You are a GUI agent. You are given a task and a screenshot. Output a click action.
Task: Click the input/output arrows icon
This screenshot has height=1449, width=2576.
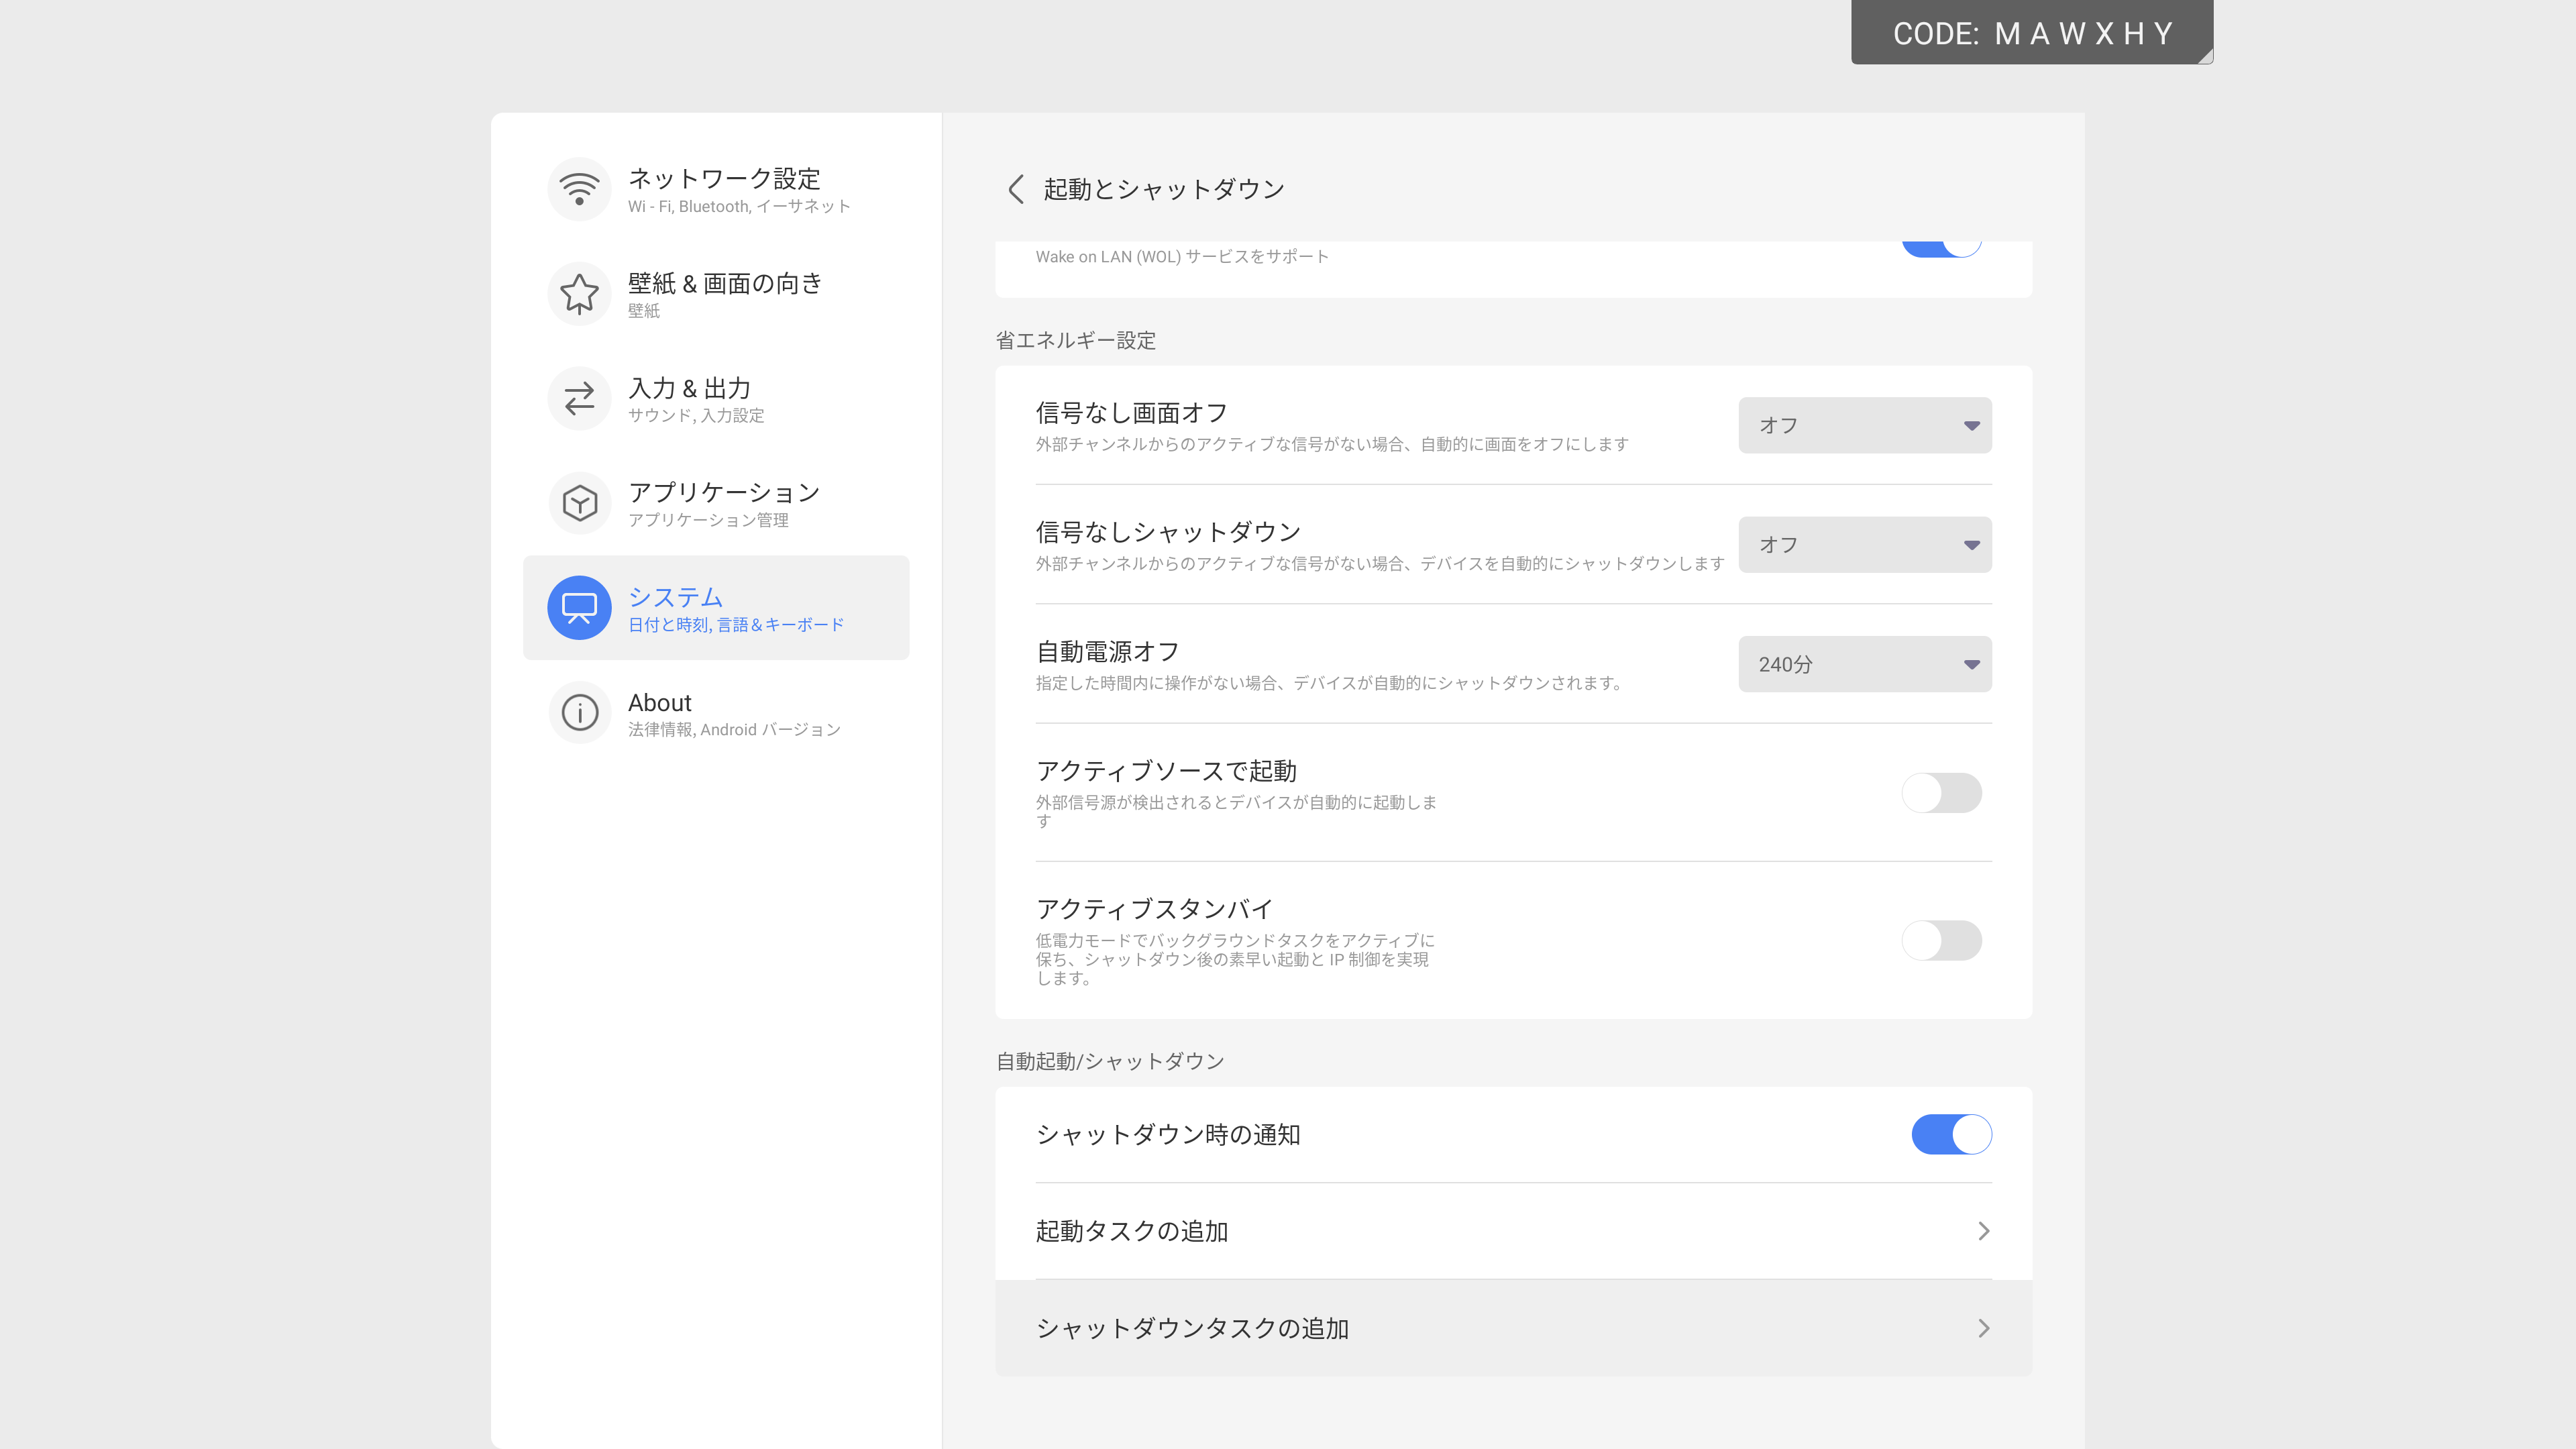(x=579, y=399)
